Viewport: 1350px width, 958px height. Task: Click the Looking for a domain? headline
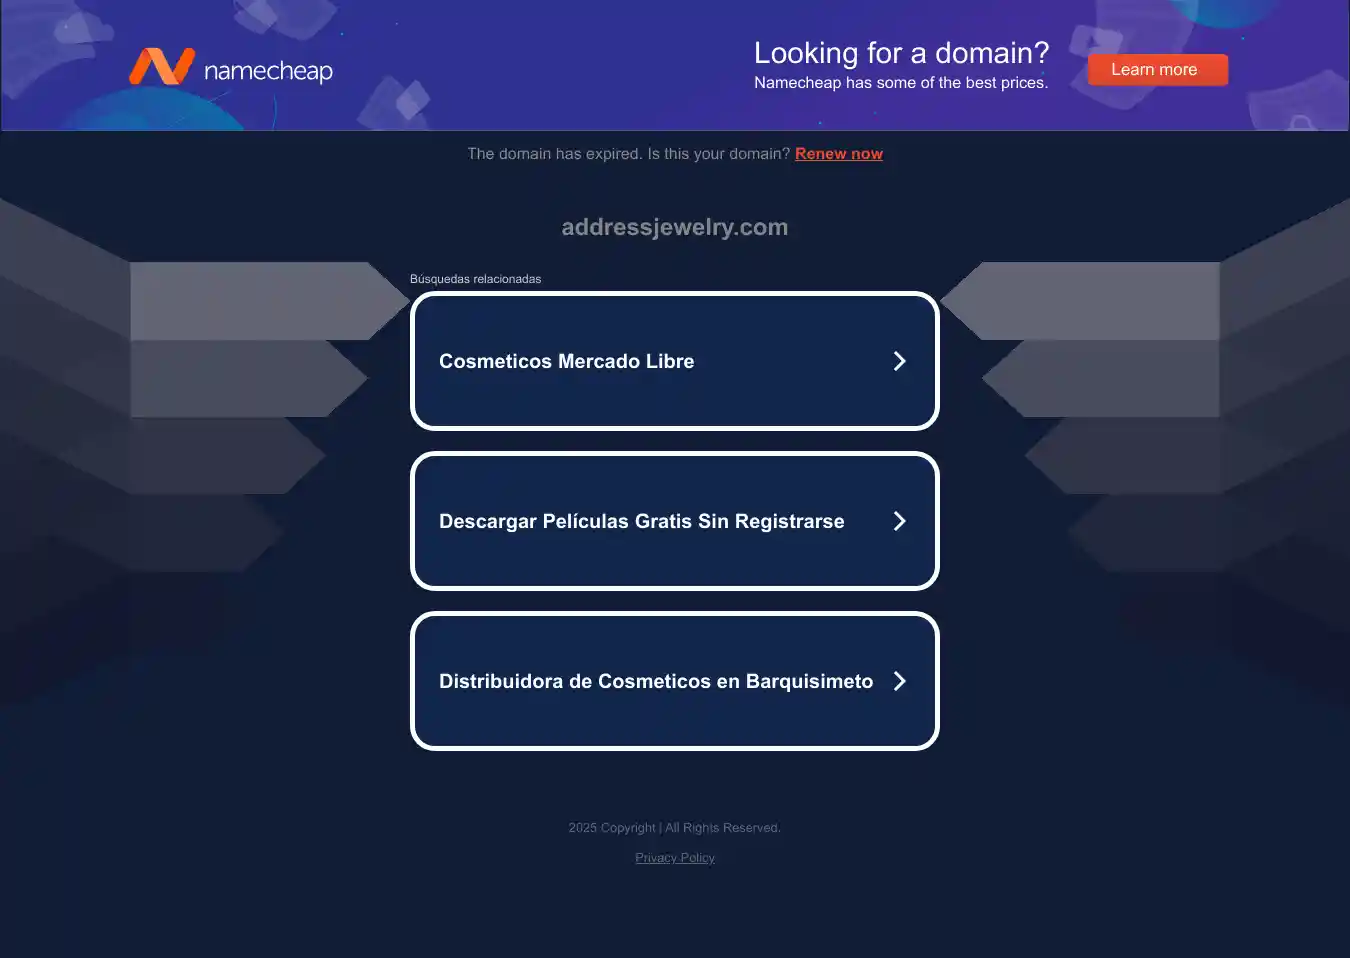pos(901,53)
